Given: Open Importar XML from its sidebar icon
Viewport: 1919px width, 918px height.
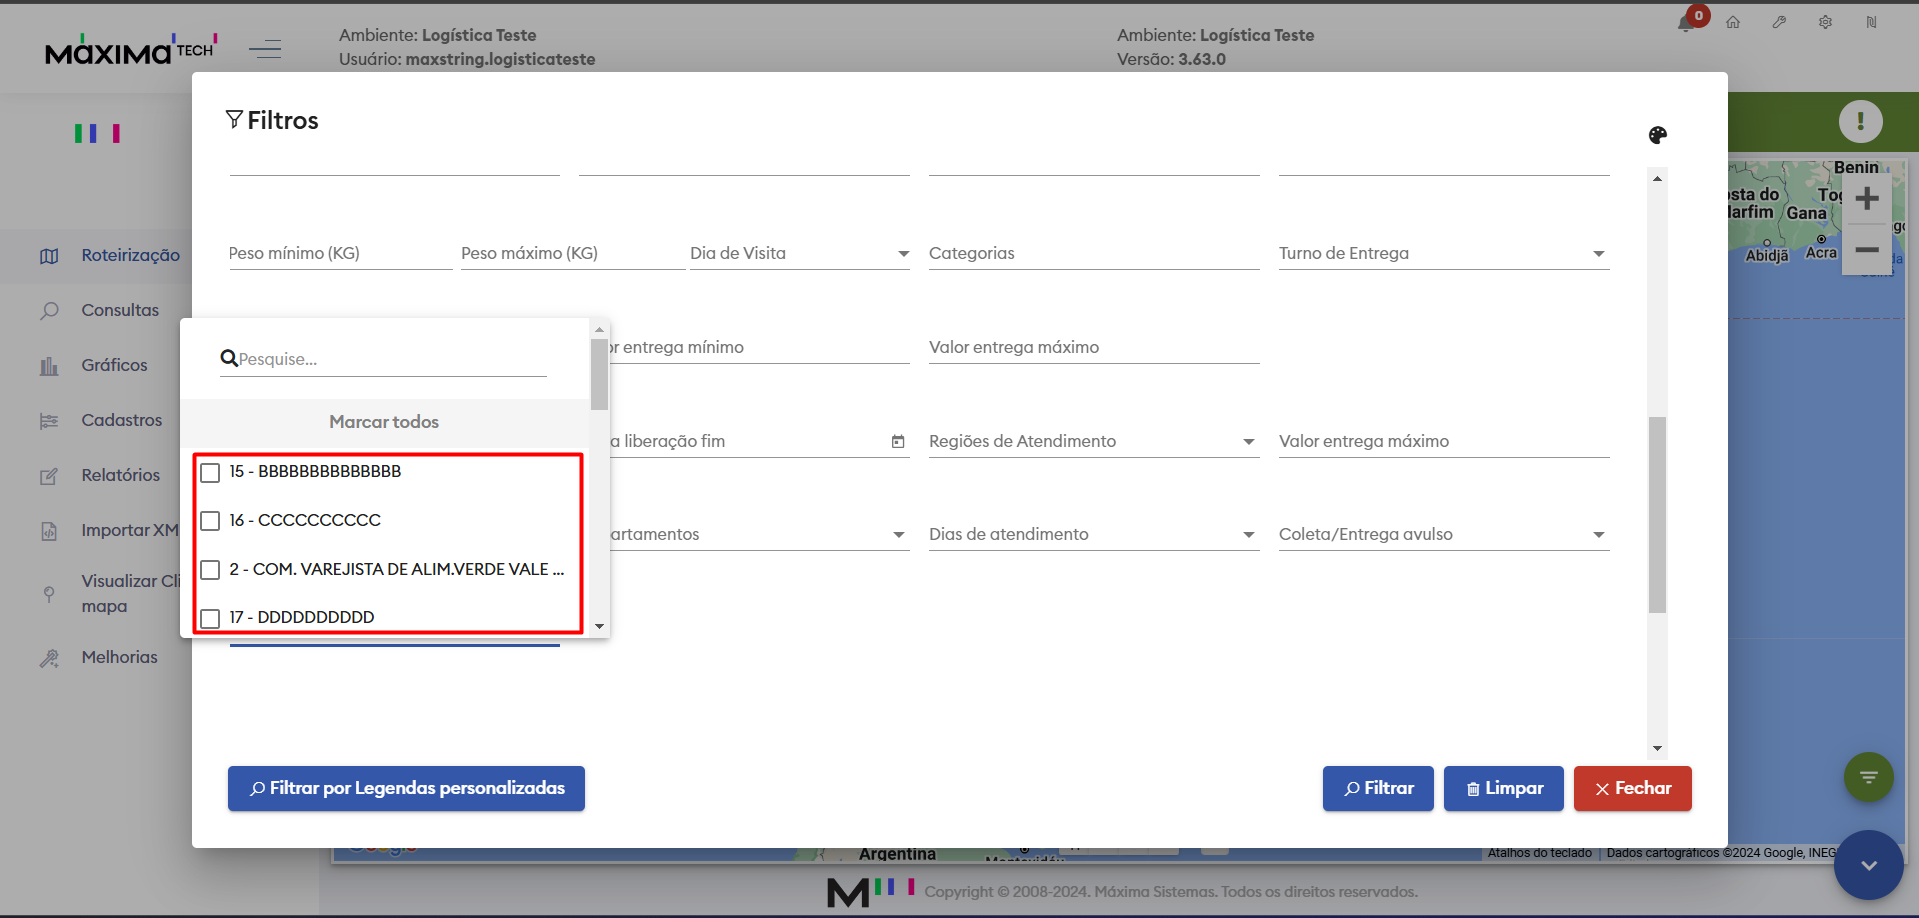Looking at the screenshot, I should click(x=49, y=531).
